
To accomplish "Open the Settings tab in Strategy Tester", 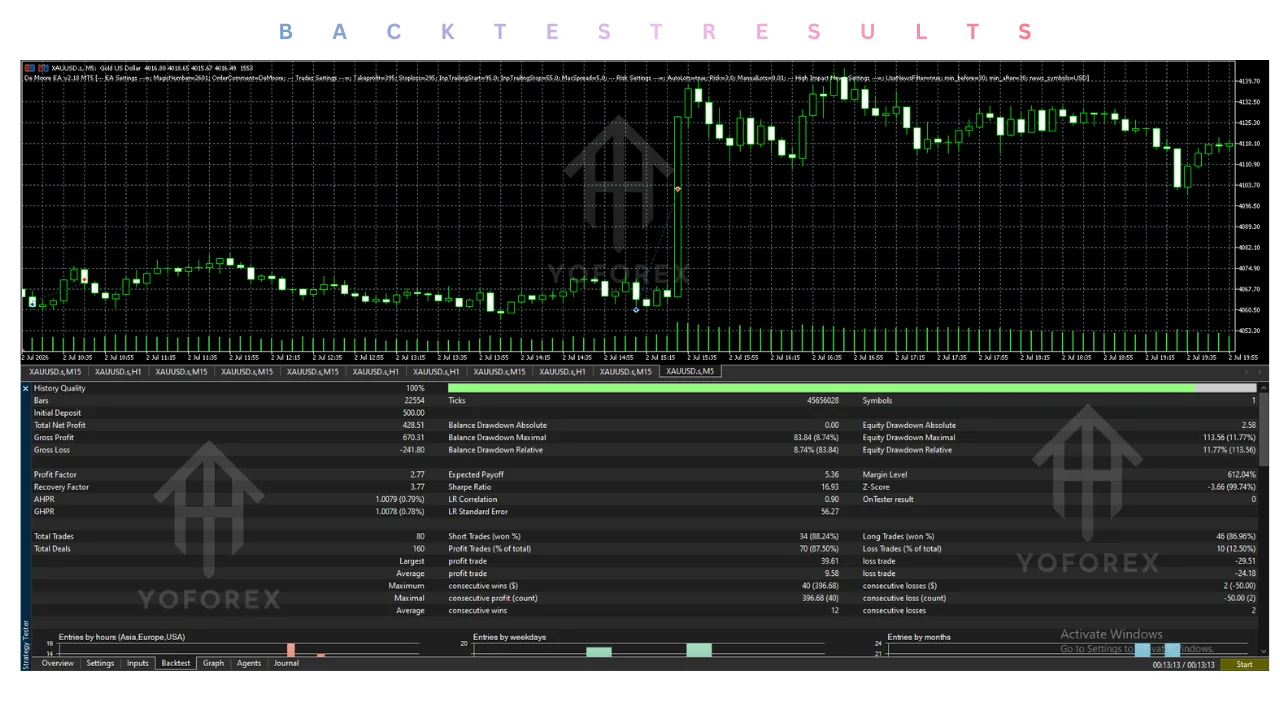I will pyautogui.click(x=100, y=663).
